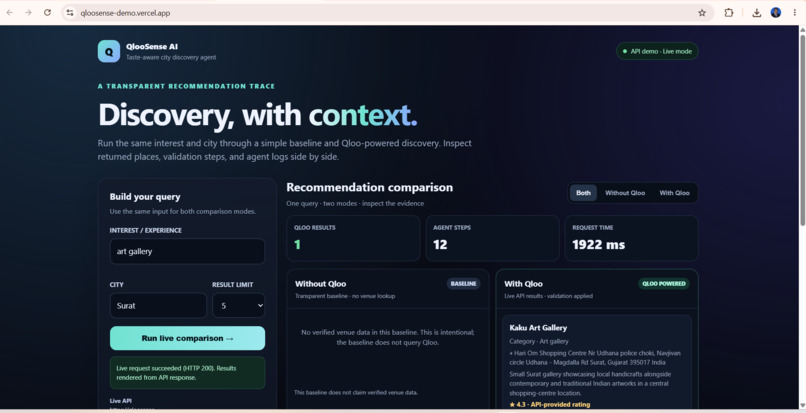Click the Agent Steps value 12
806x413 pixels.
[440, 245]
